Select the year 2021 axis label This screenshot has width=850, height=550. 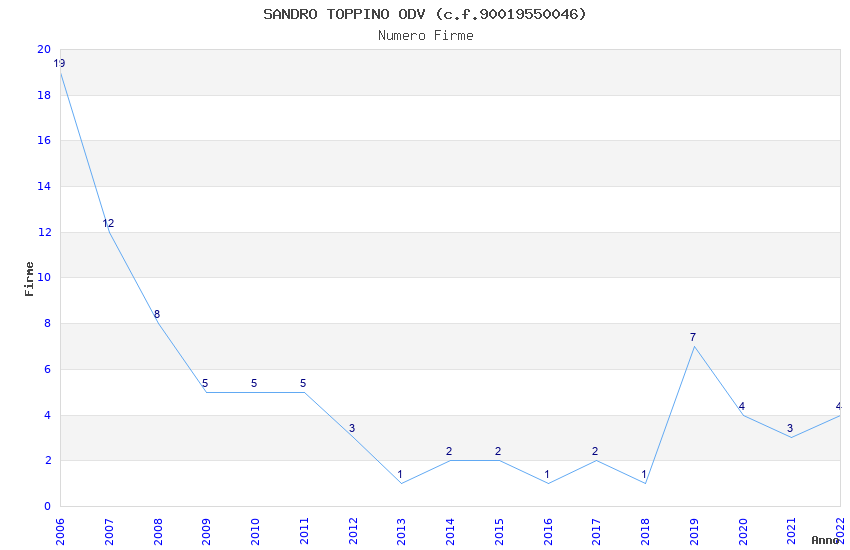pos(791,531)
